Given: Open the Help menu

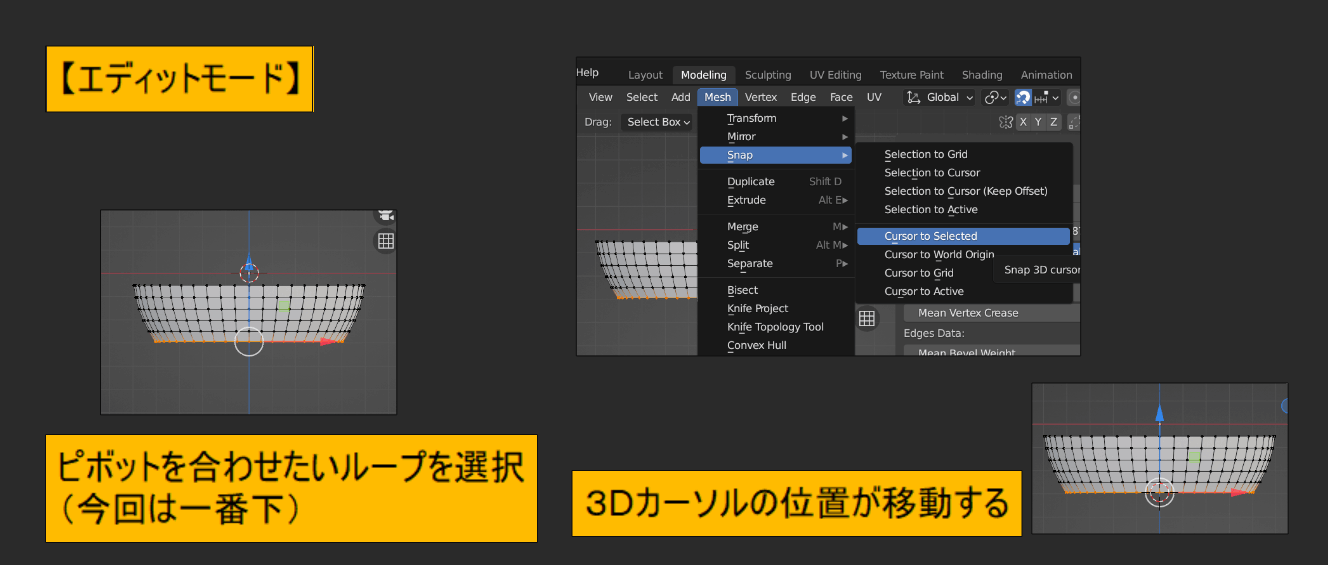Looking at the screenshot, I should click(588, 73).
